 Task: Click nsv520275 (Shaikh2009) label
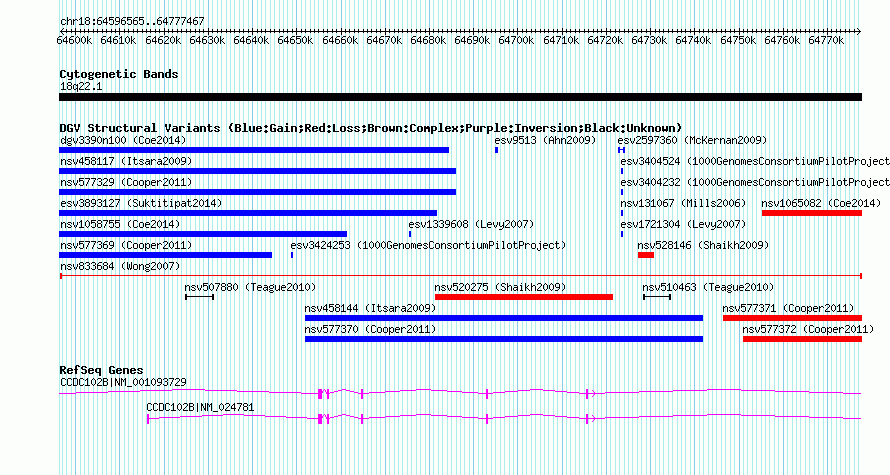pyautogui.click(x=500, y=287)
